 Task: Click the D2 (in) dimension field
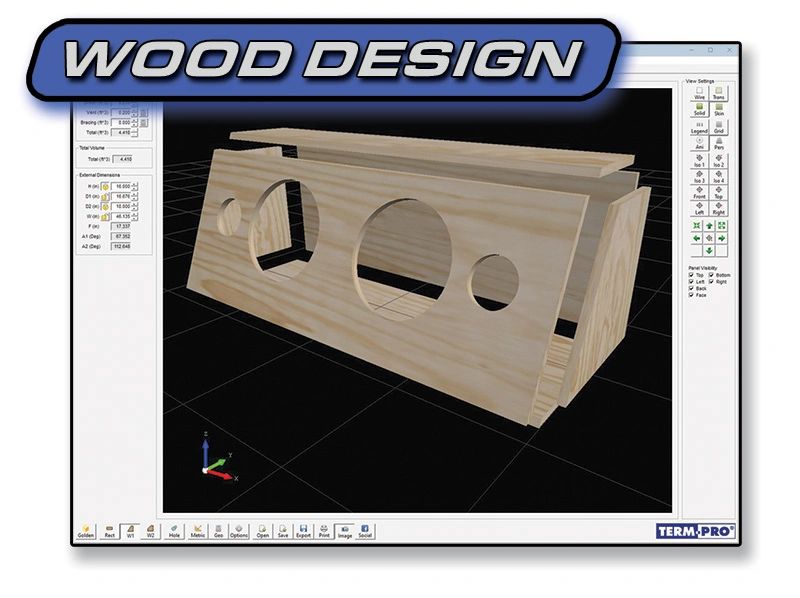[x=121, y=206]
